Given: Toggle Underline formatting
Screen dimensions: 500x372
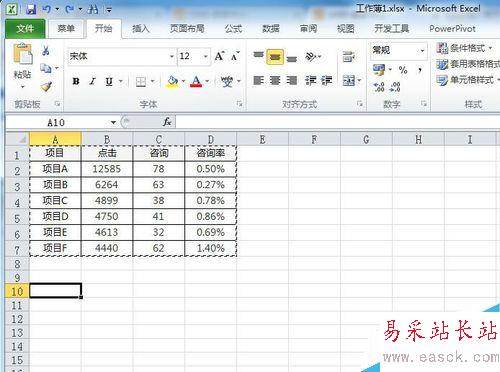Looking at the screenshot, I should coord(109,81).
